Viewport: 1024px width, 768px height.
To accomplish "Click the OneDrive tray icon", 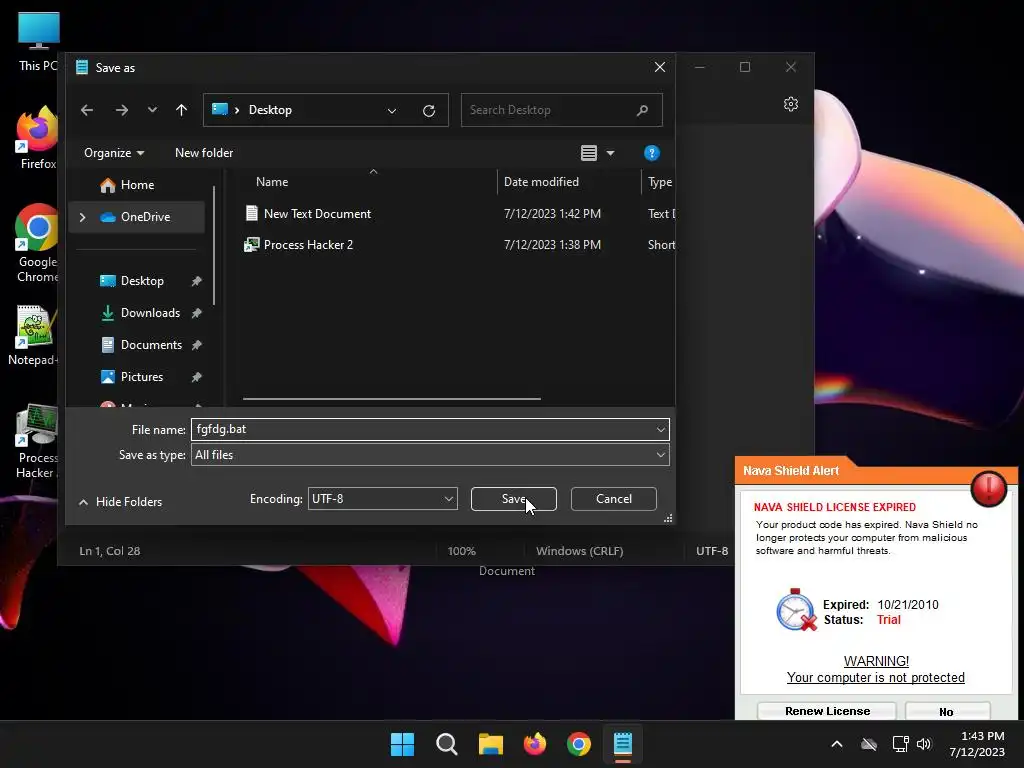I will click(869, 744).
